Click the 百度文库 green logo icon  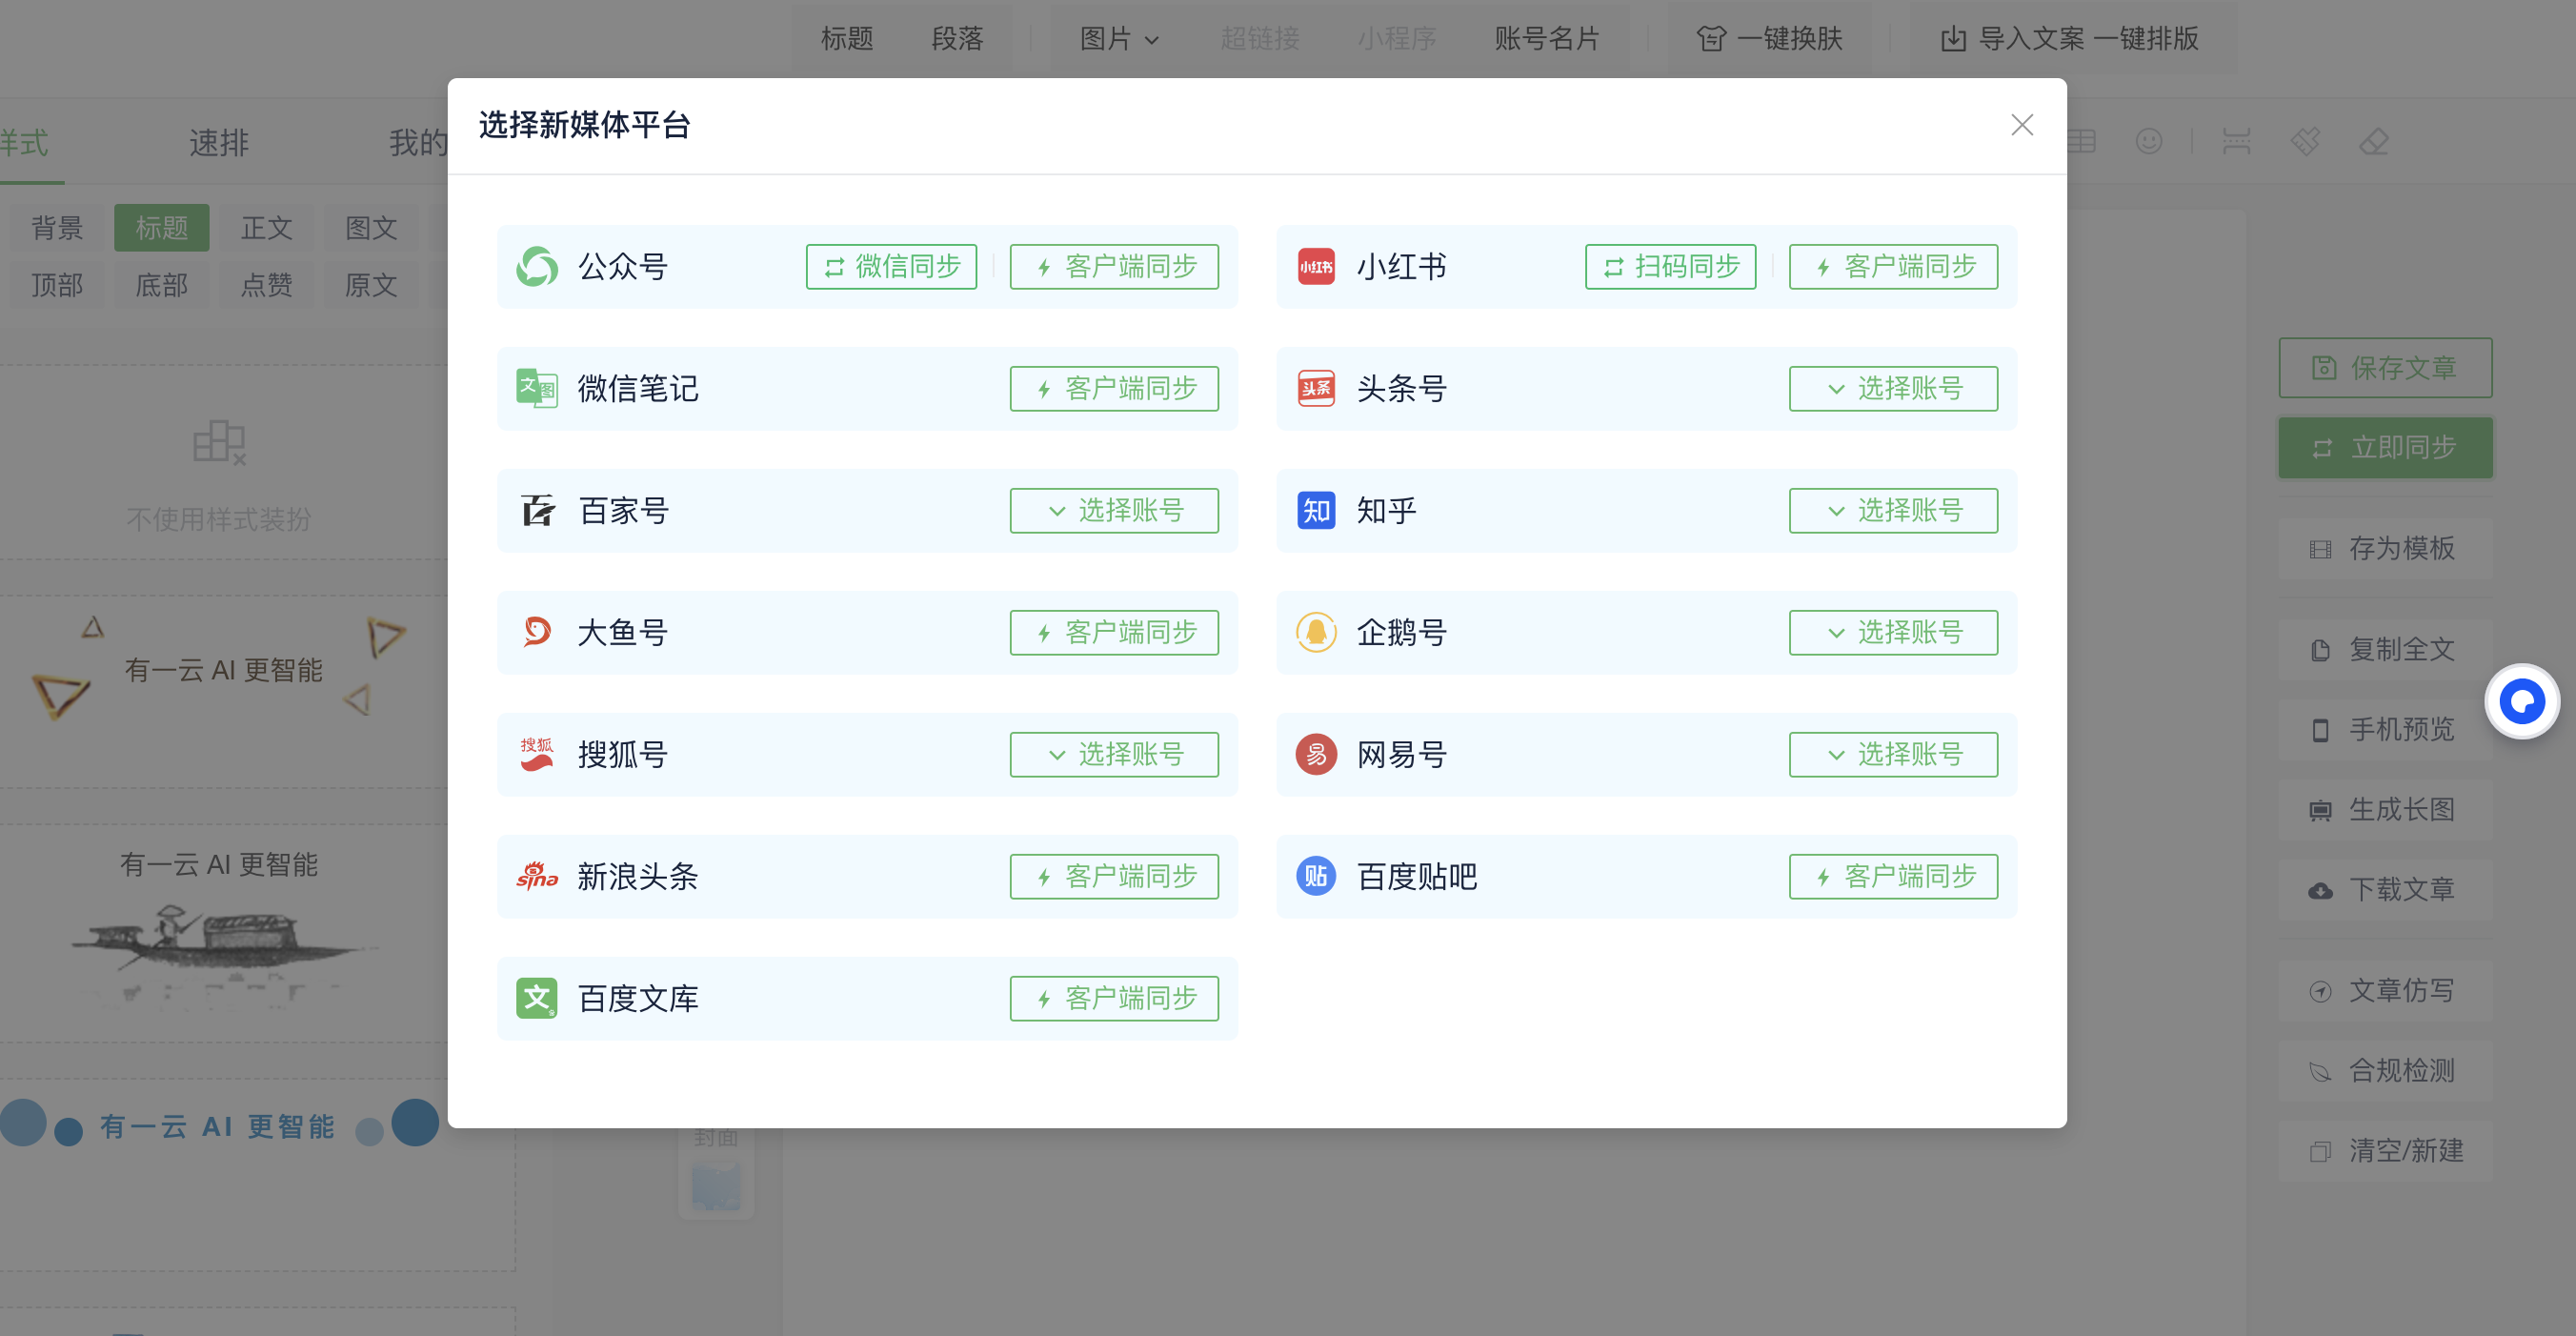point(537,998)
